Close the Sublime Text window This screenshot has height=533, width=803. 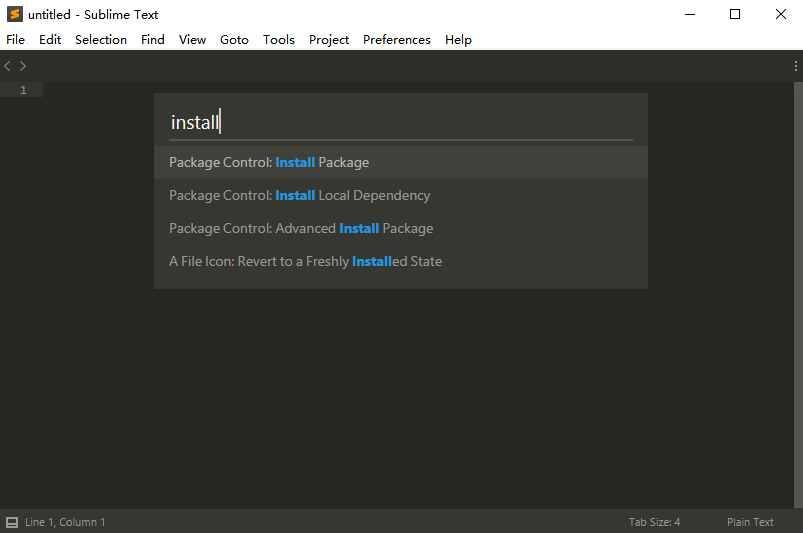[780, 14]
